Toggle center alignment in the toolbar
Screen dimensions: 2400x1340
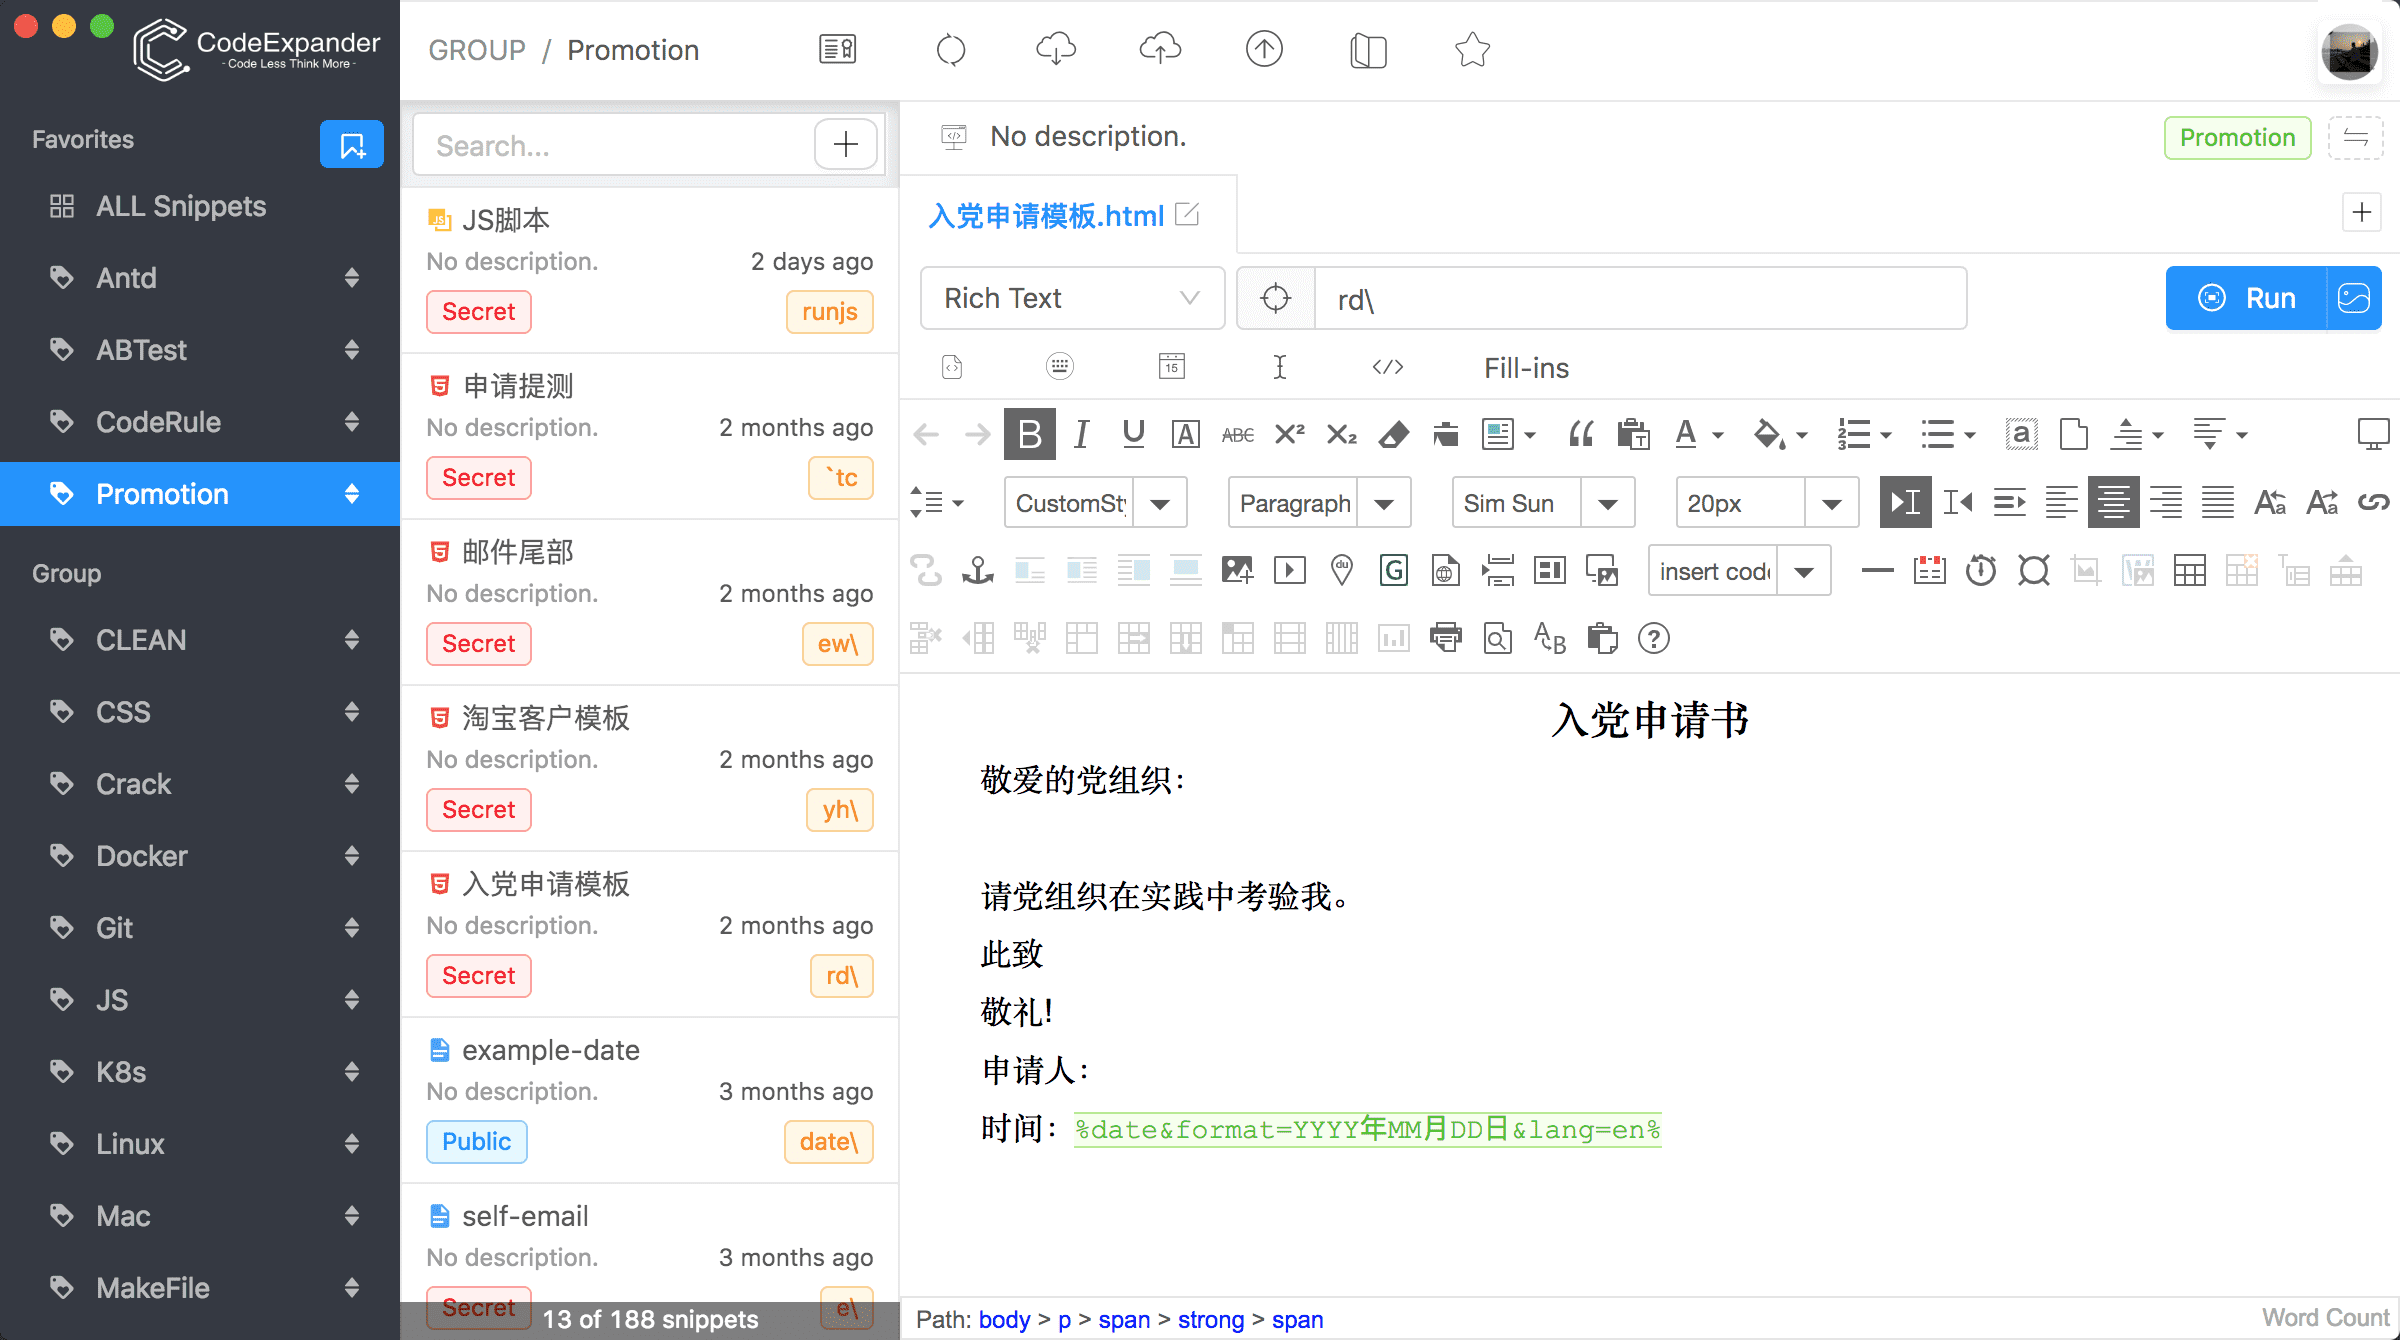(2113, 502)
